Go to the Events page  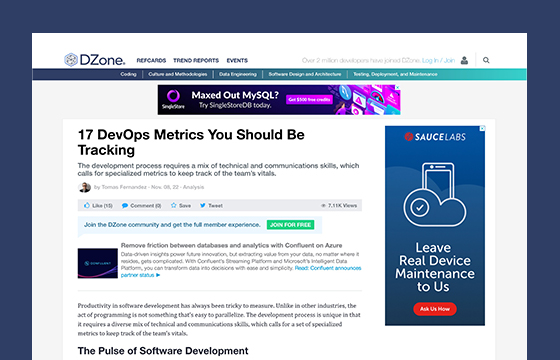pyautogui.click(x=237, y=60)
